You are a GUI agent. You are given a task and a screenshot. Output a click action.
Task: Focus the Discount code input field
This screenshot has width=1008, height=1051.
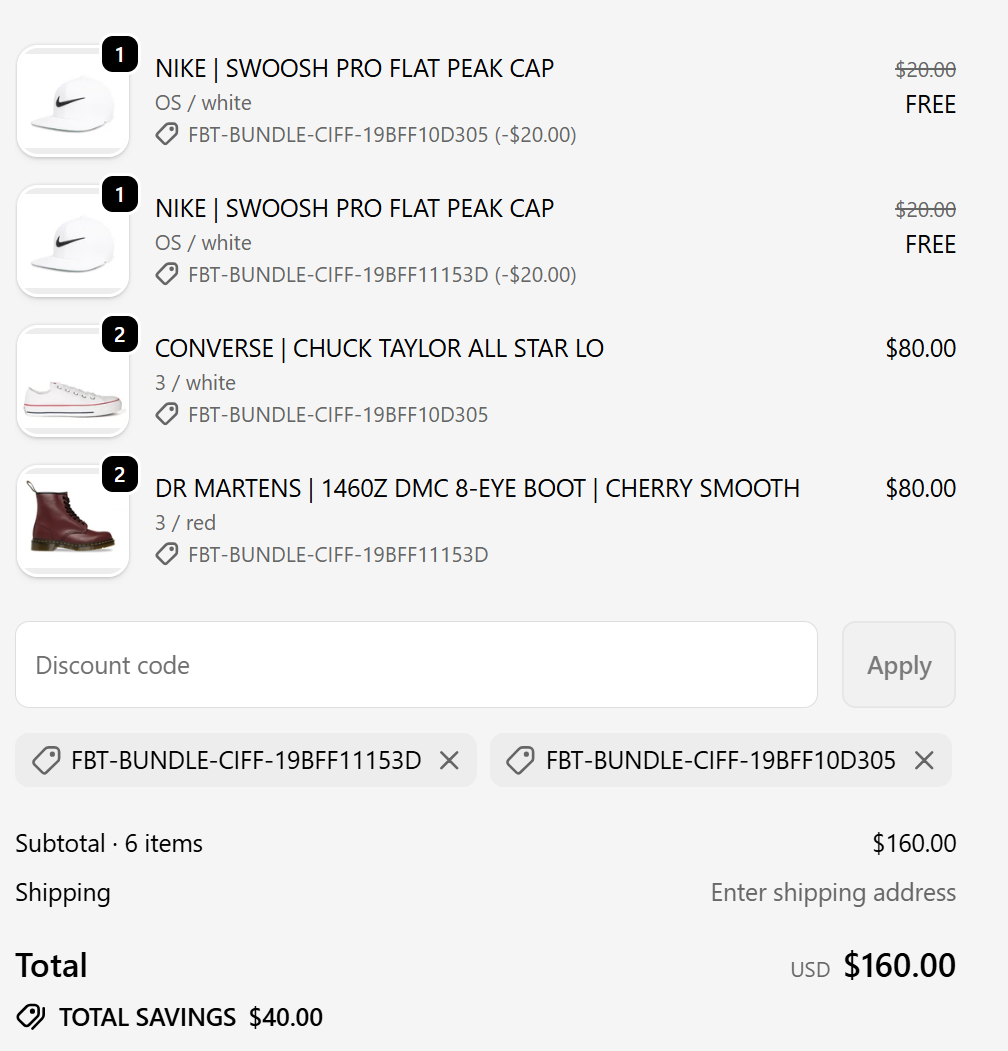point(416,665)
